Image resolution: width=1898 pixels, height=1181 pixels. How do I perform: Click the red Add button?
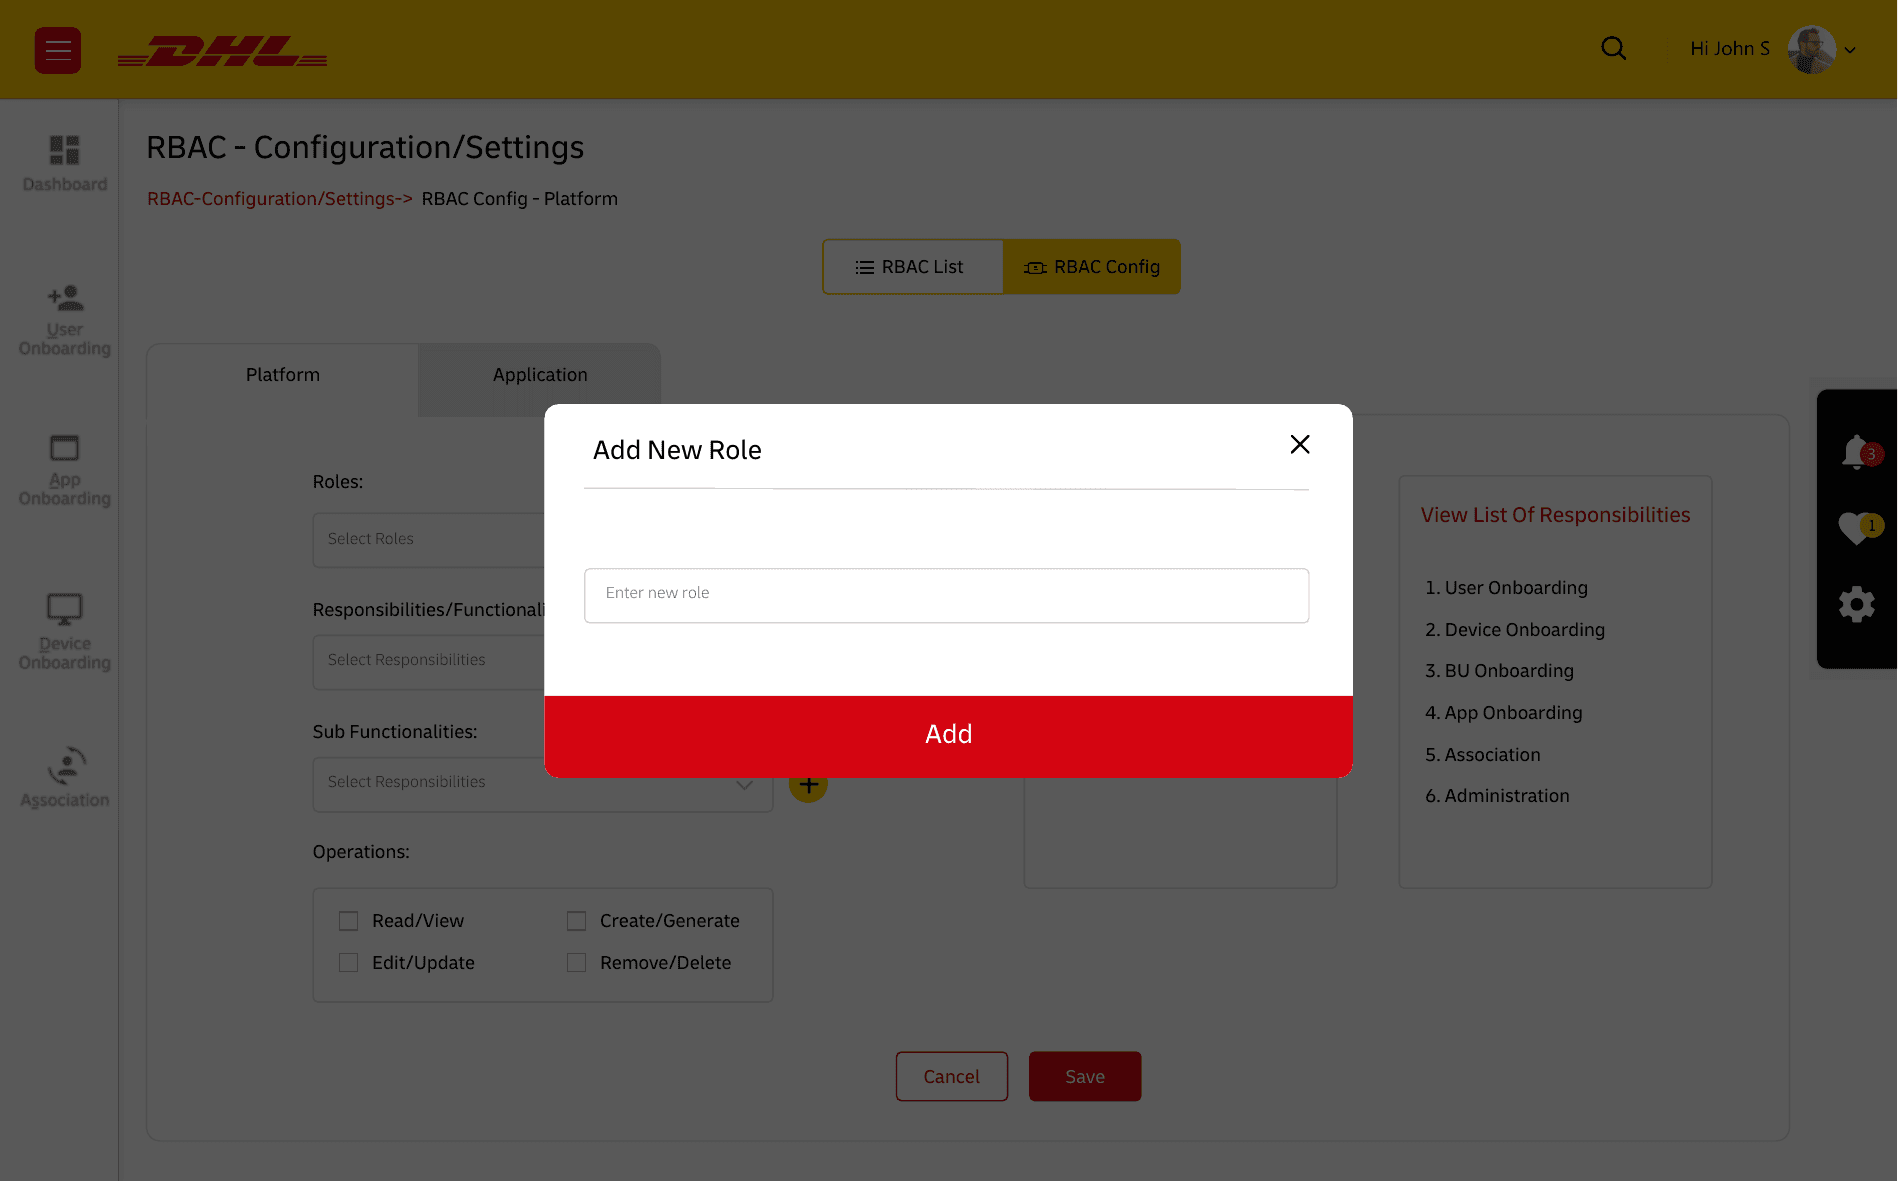[x=948, y=736]
